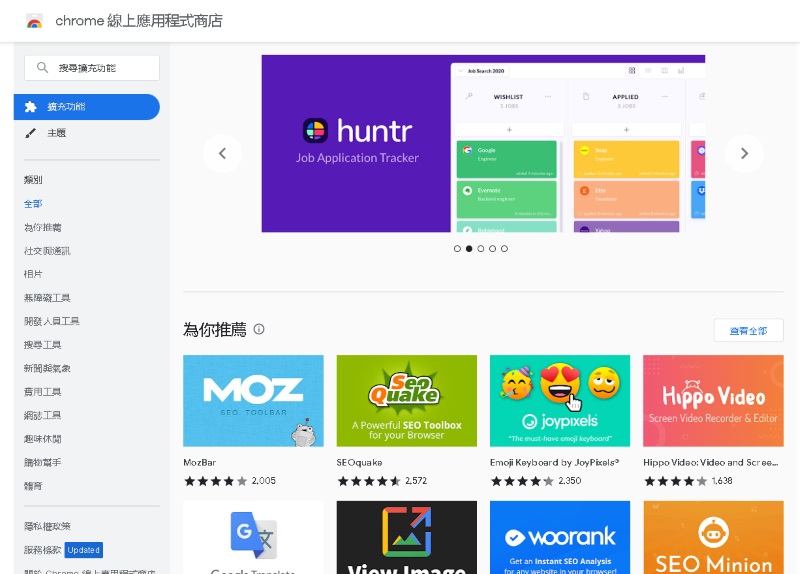Viewport: 800px width, 574px height.
Task: Click Emoji Keyboard by JoyPixels title
Action: point(555,462)
